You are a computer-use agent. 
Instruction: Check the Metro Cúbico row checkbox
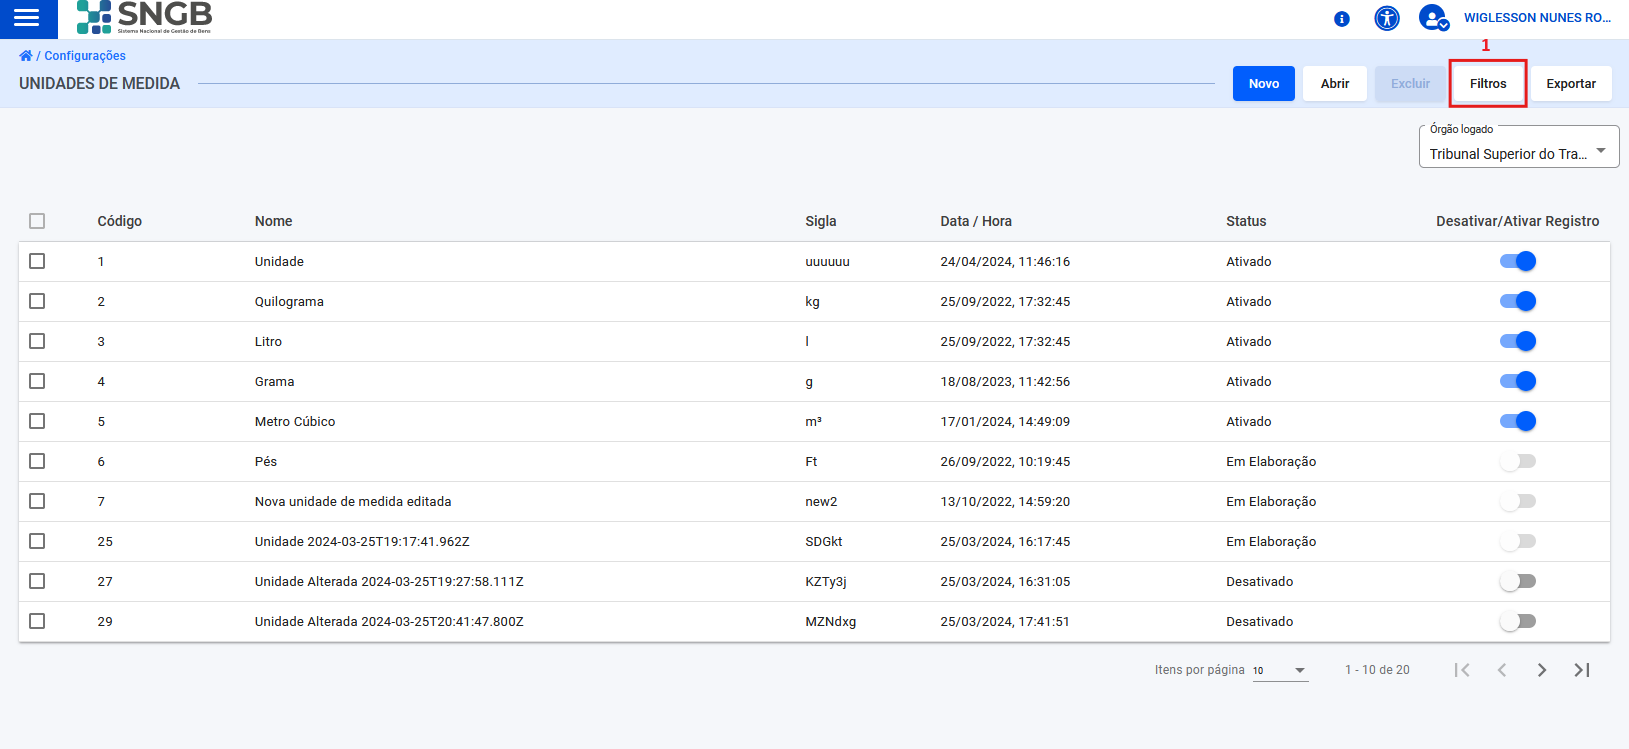coord(37,421)
